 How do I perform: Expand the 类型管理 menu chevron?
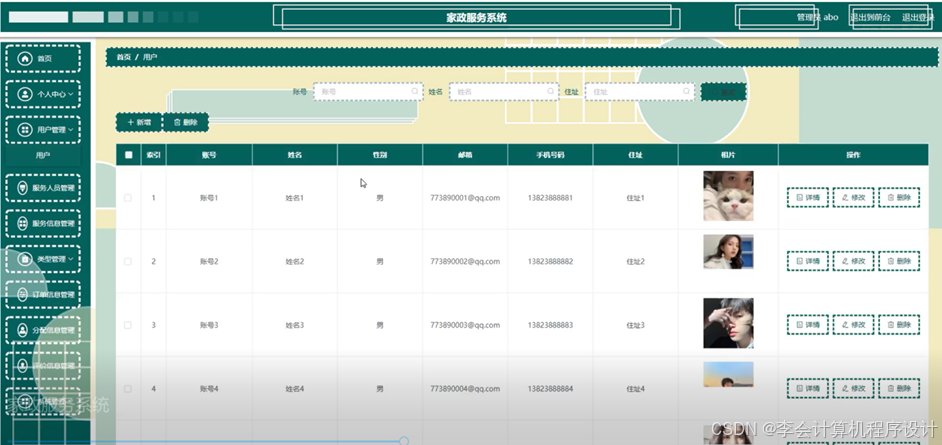coord(70,259)
